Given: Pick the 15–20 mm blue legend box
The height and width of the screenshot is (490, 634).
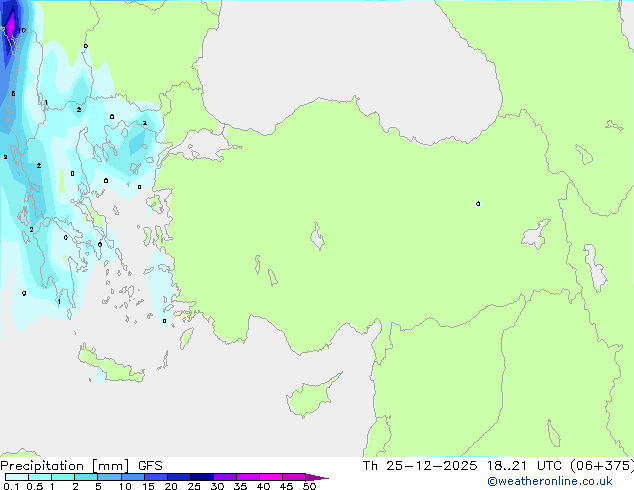Looking at the screenshot, I should coord(156,477).
